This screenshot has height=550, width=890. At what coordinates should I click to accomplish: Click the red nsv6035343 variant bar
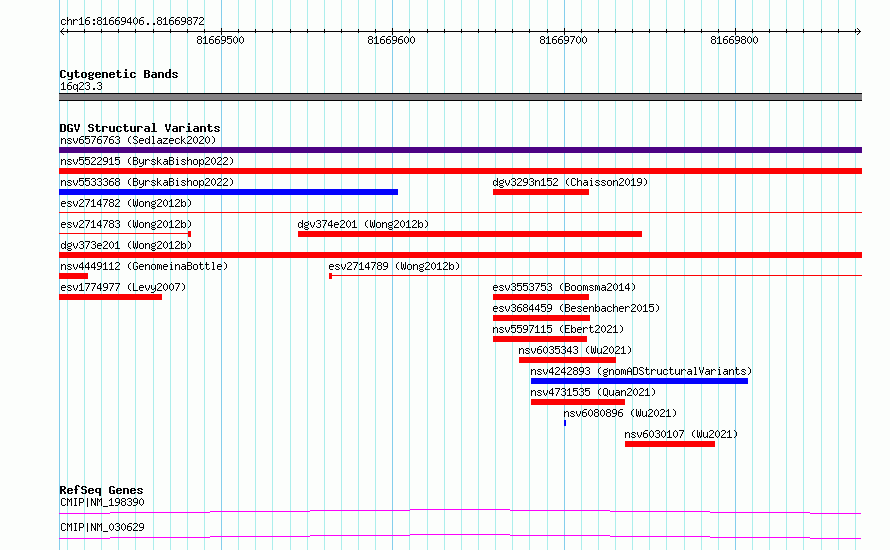pos(567,360)
